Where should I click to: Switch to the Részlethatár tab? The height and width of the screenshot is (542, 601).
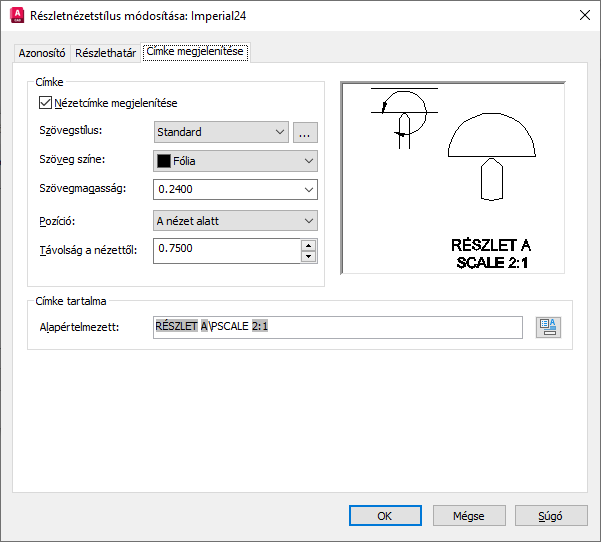point(105,53)
